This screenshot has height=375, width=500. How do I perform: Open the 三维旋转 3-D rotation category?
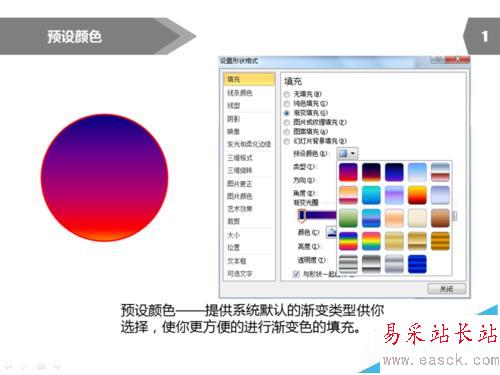(x=249, y=170)
